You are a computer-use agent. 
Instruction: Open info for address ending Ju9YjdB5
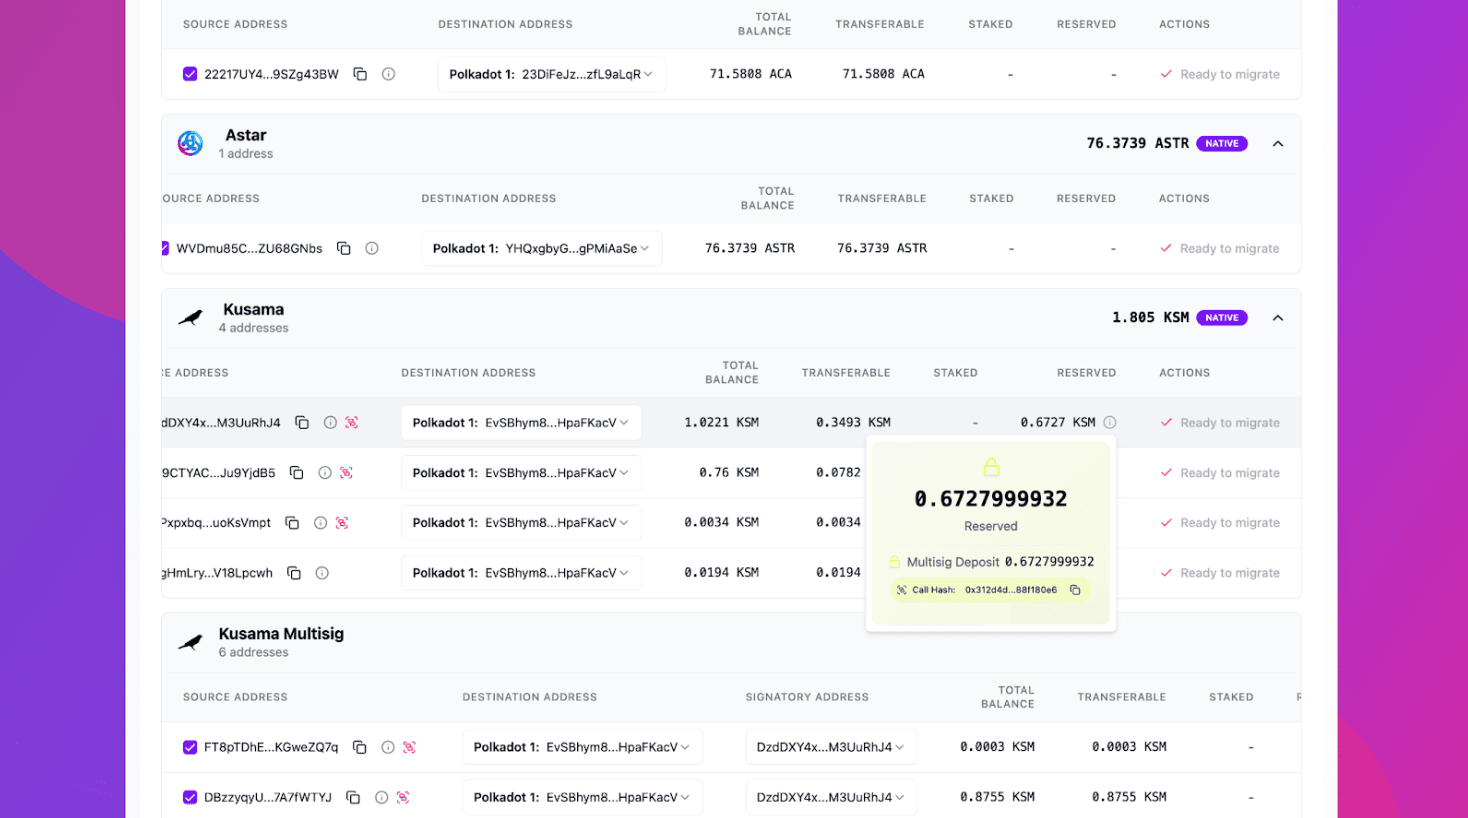pos(324,473)
